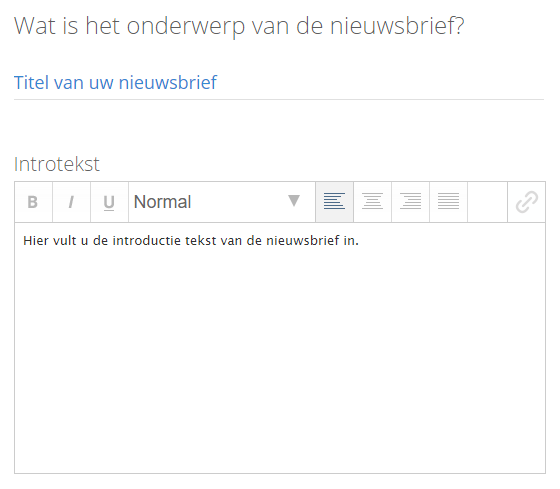The width and height of the screenshot is (560, 489).
Task: Justify the text with the justify icon
Action: pos(448,202)
